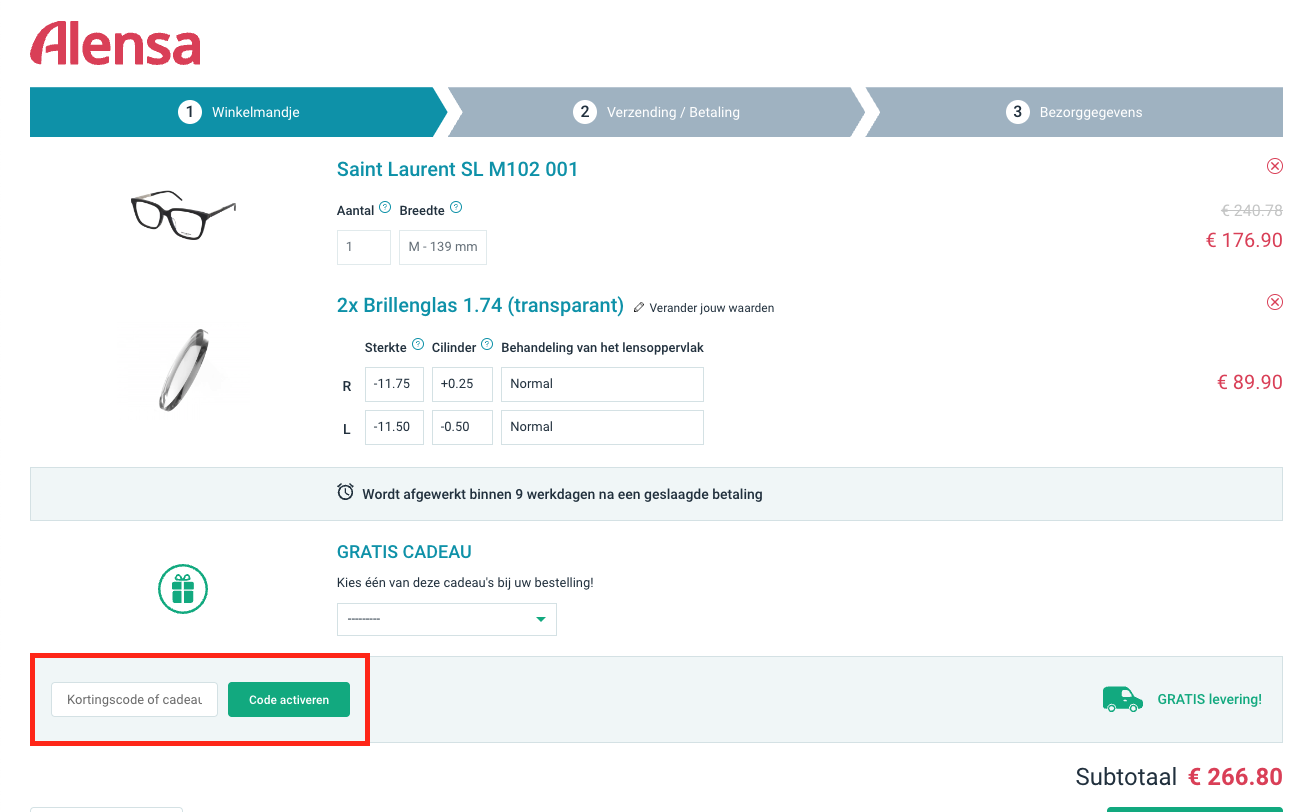Click the clock icon in processing notice
The image size is (1310, 812).
pyautogui.click(x=346, y=492)
